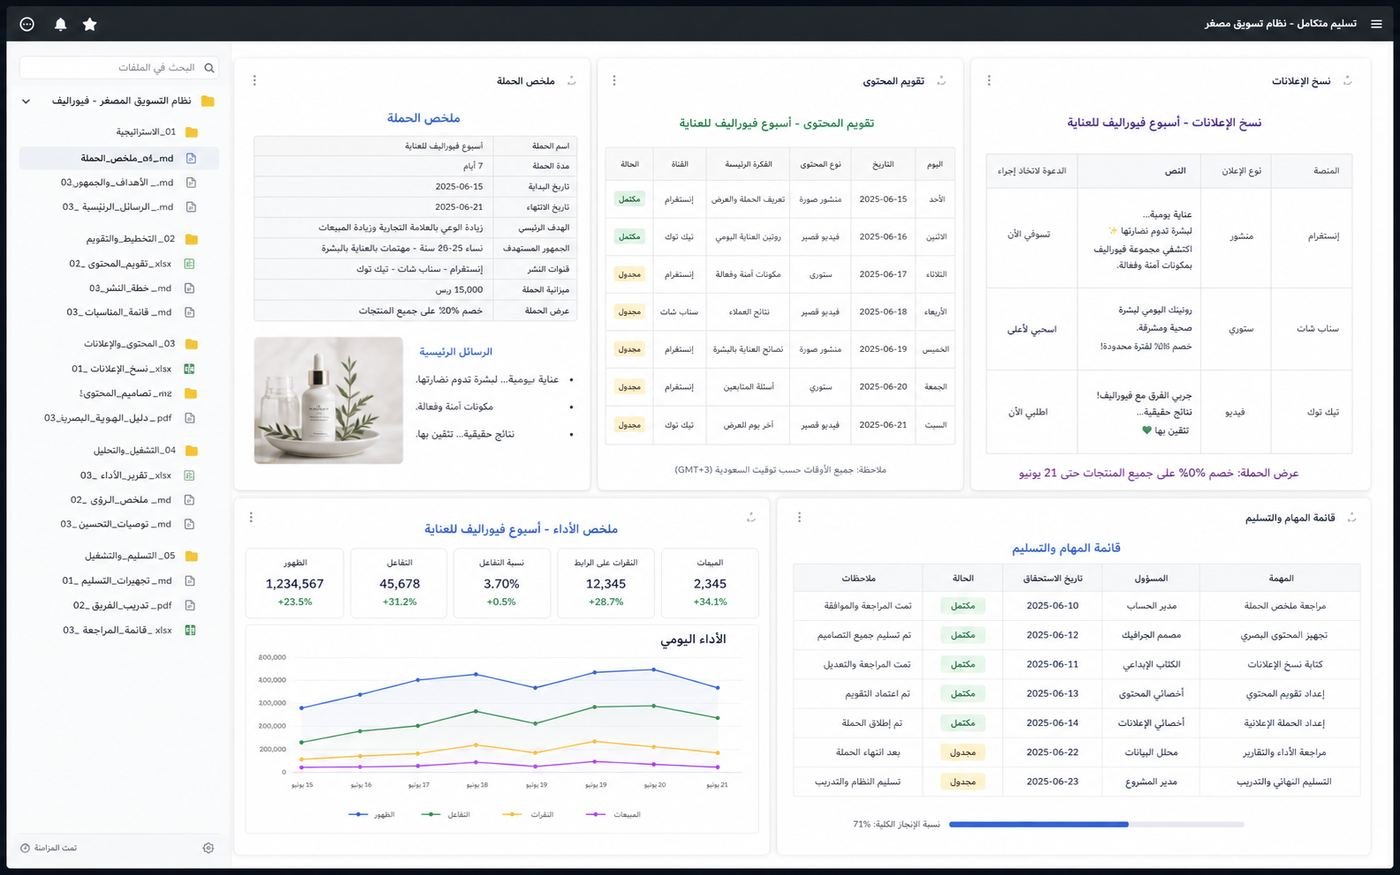Click refresh icon in ملخص الأداء panel header
The height and width of the screenshot is (875, 1400).
(x=751, y=517)
